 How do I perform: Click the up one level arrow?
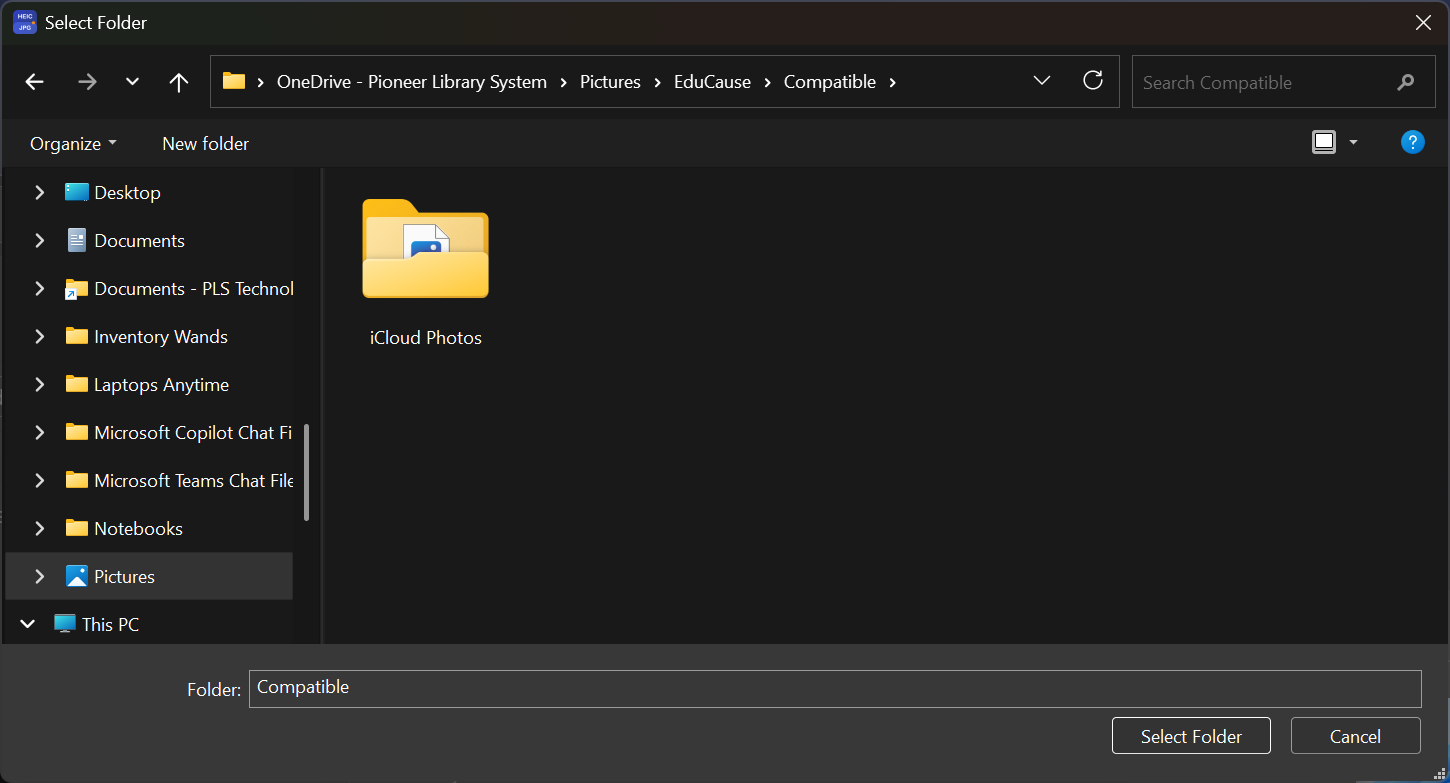[179, 82]
